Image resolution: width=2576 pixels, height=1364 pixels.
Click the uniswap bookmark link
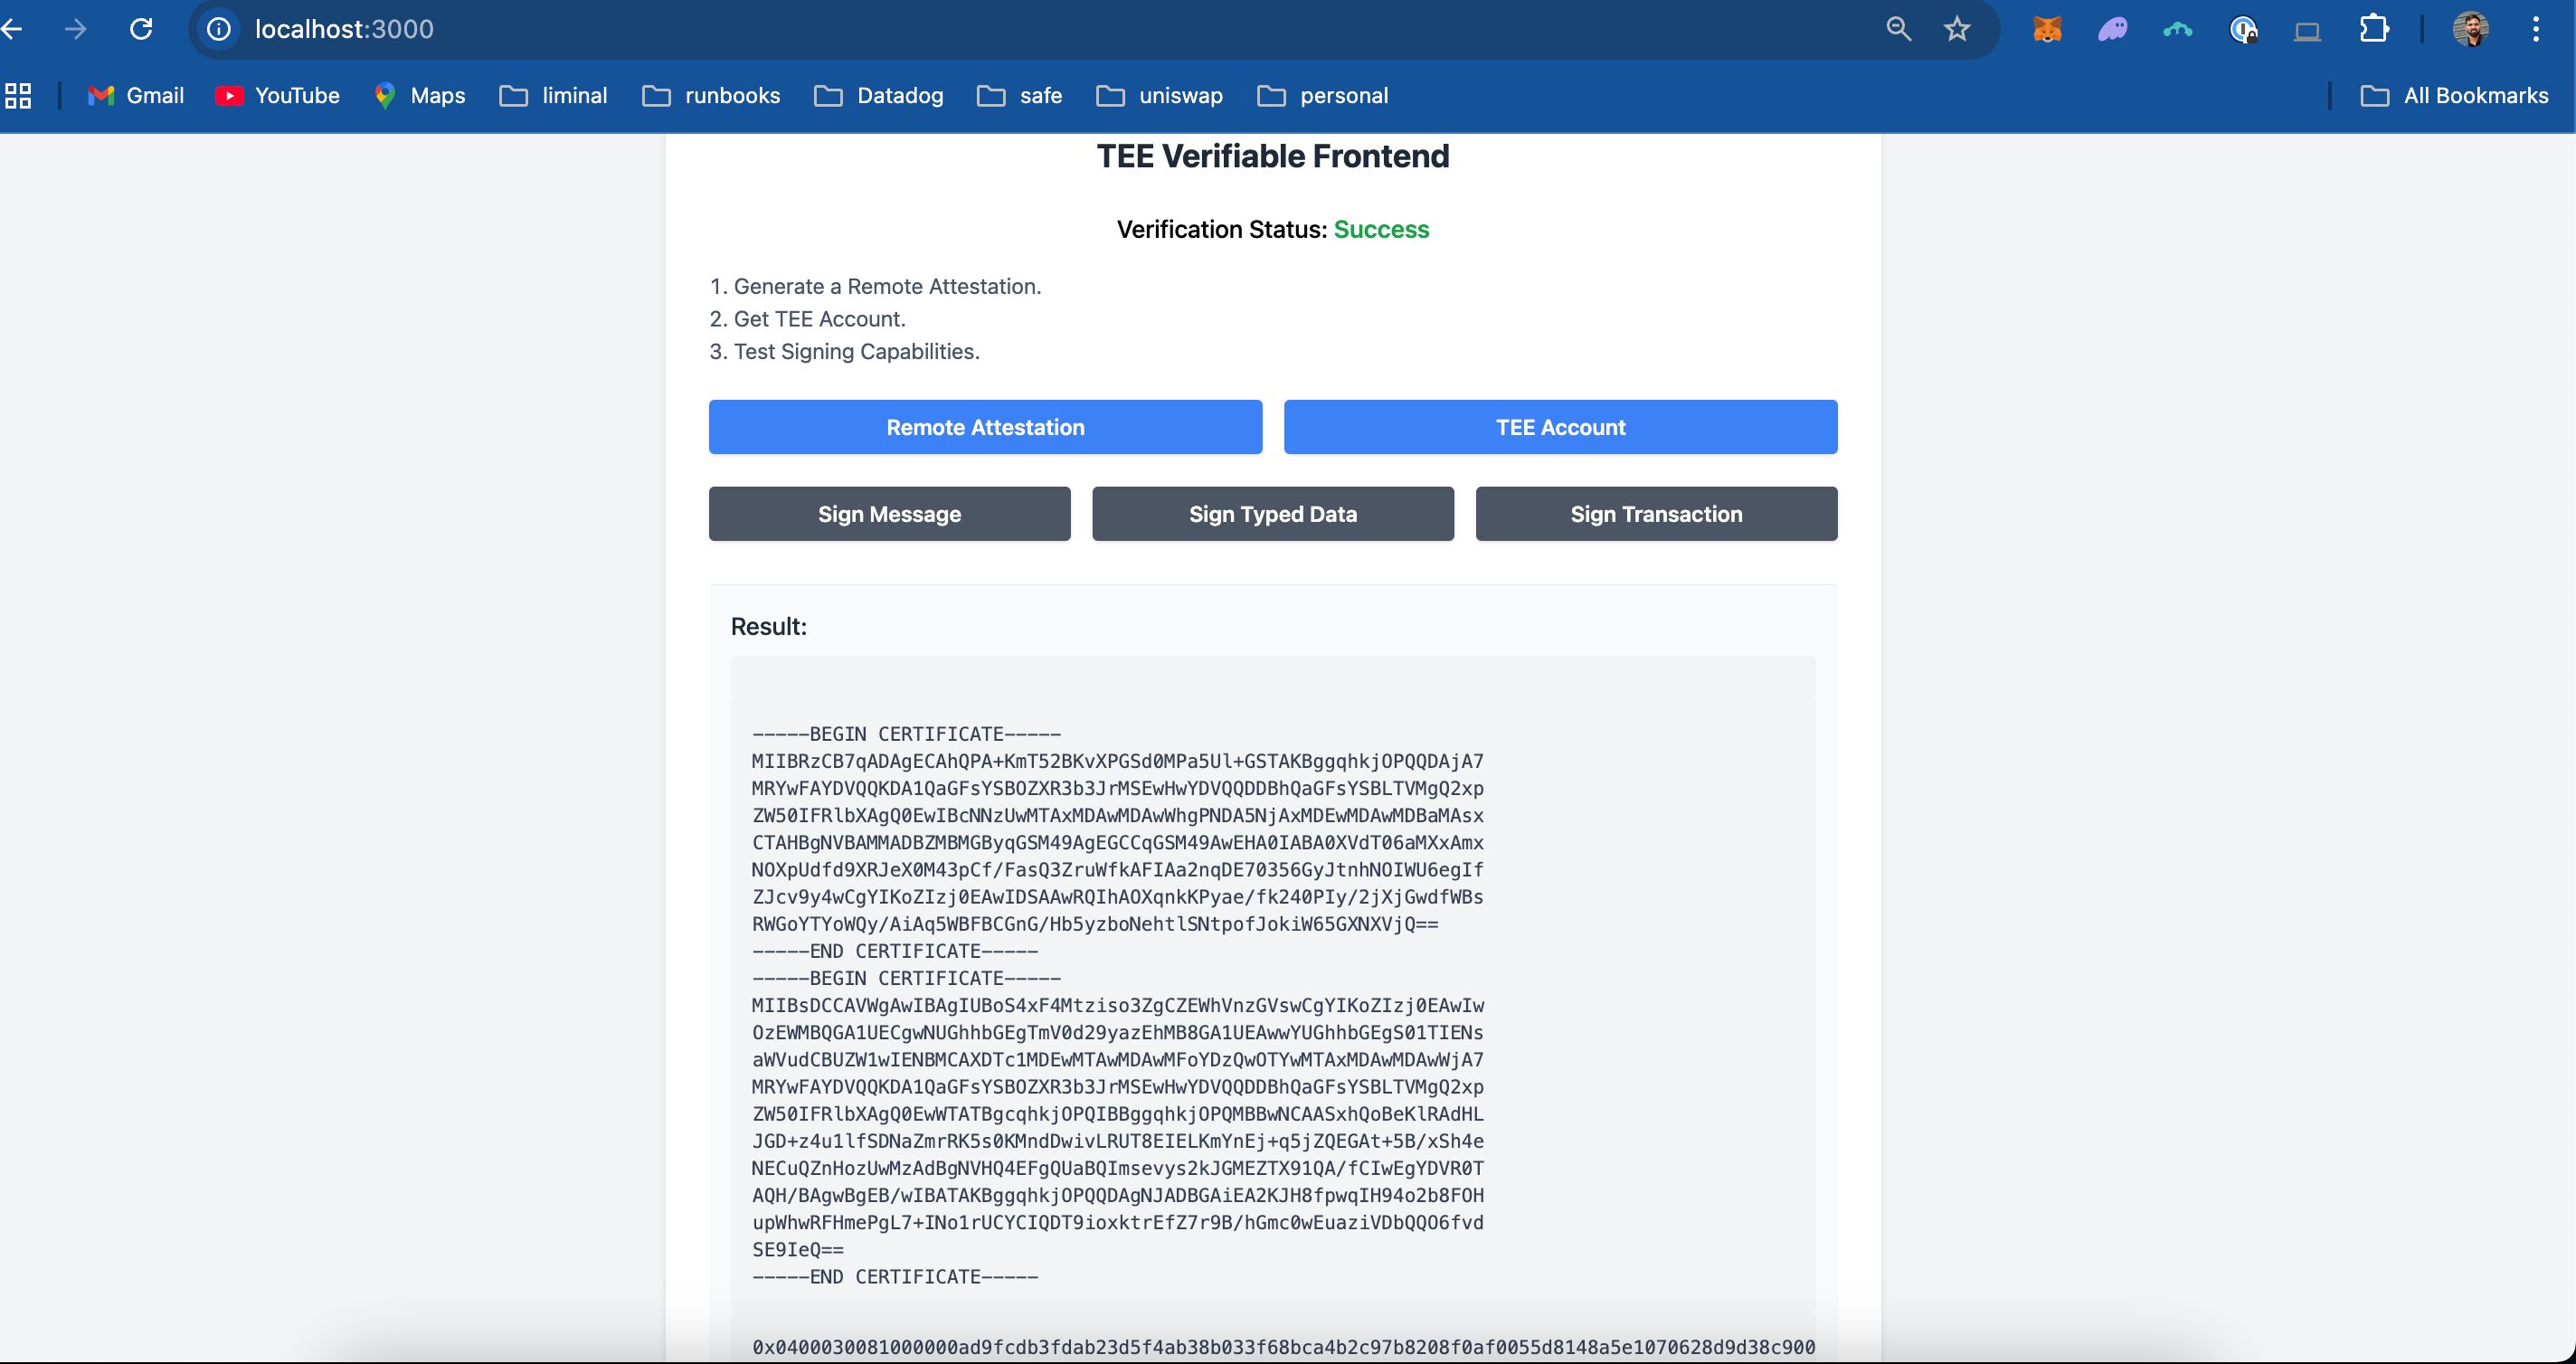click(x=1180, y=95)
